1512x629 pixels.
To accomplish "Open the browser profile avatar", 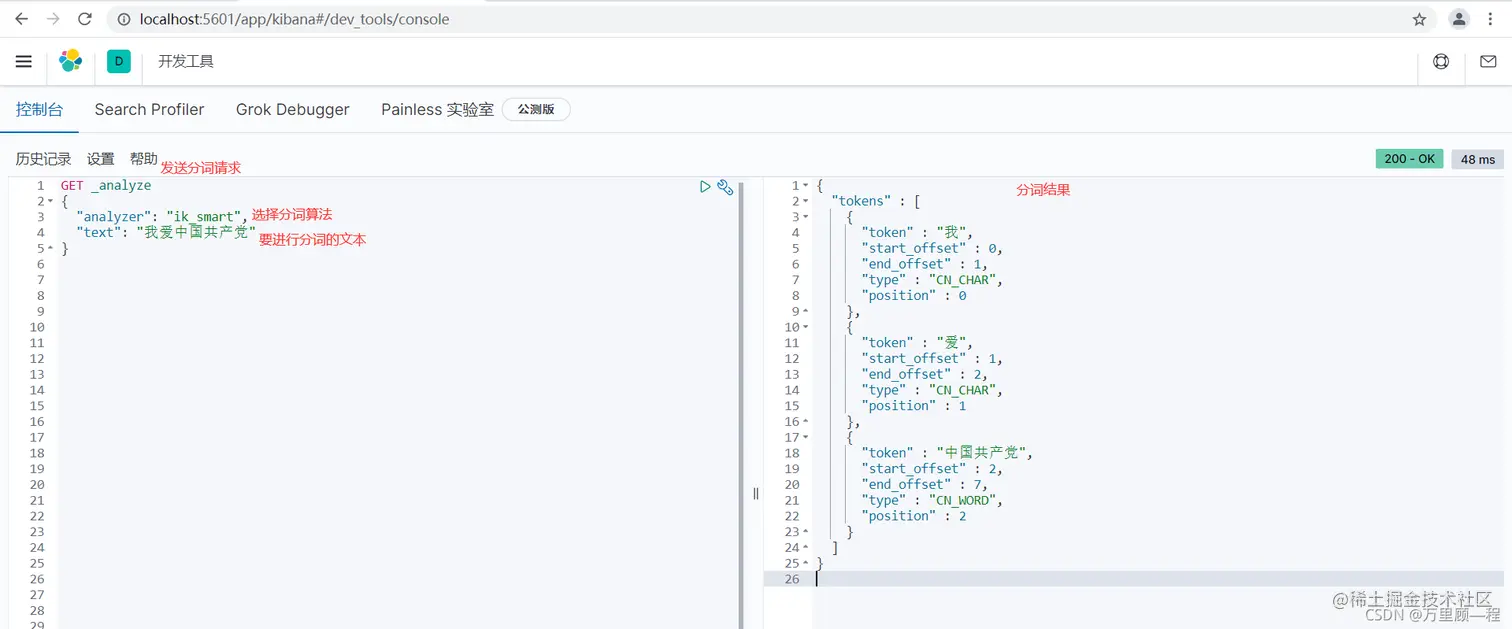I will 1459,19.
